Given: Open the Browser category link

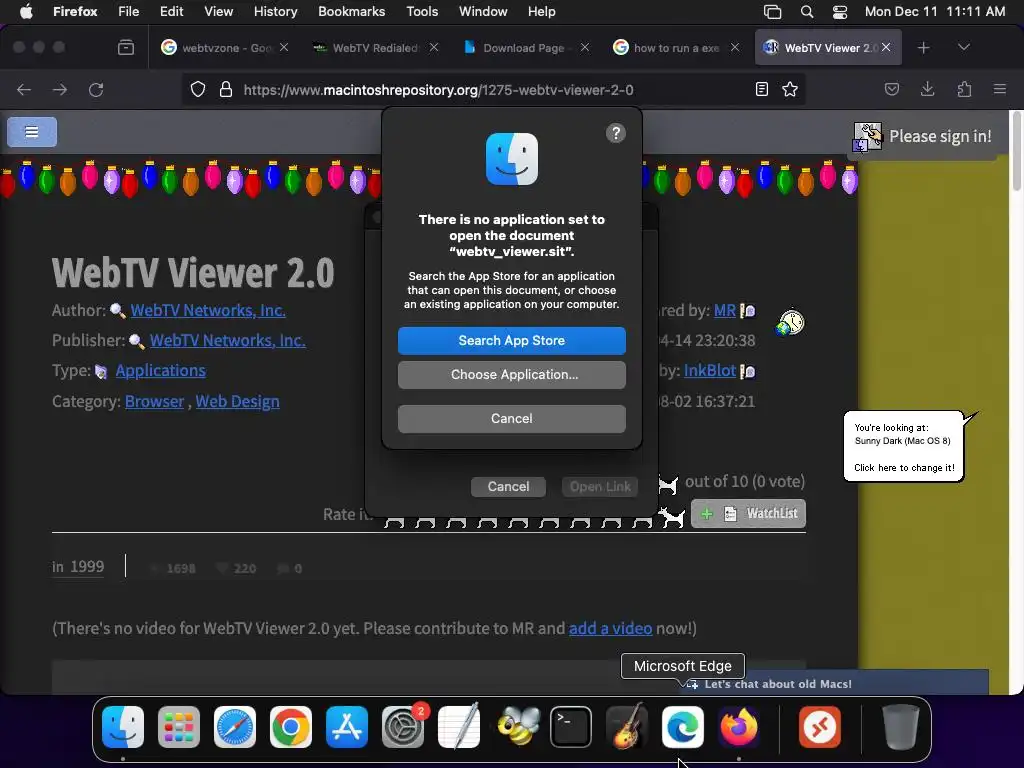Looking at the screenshot, I should pyautogui.click(x=154, y=401).
